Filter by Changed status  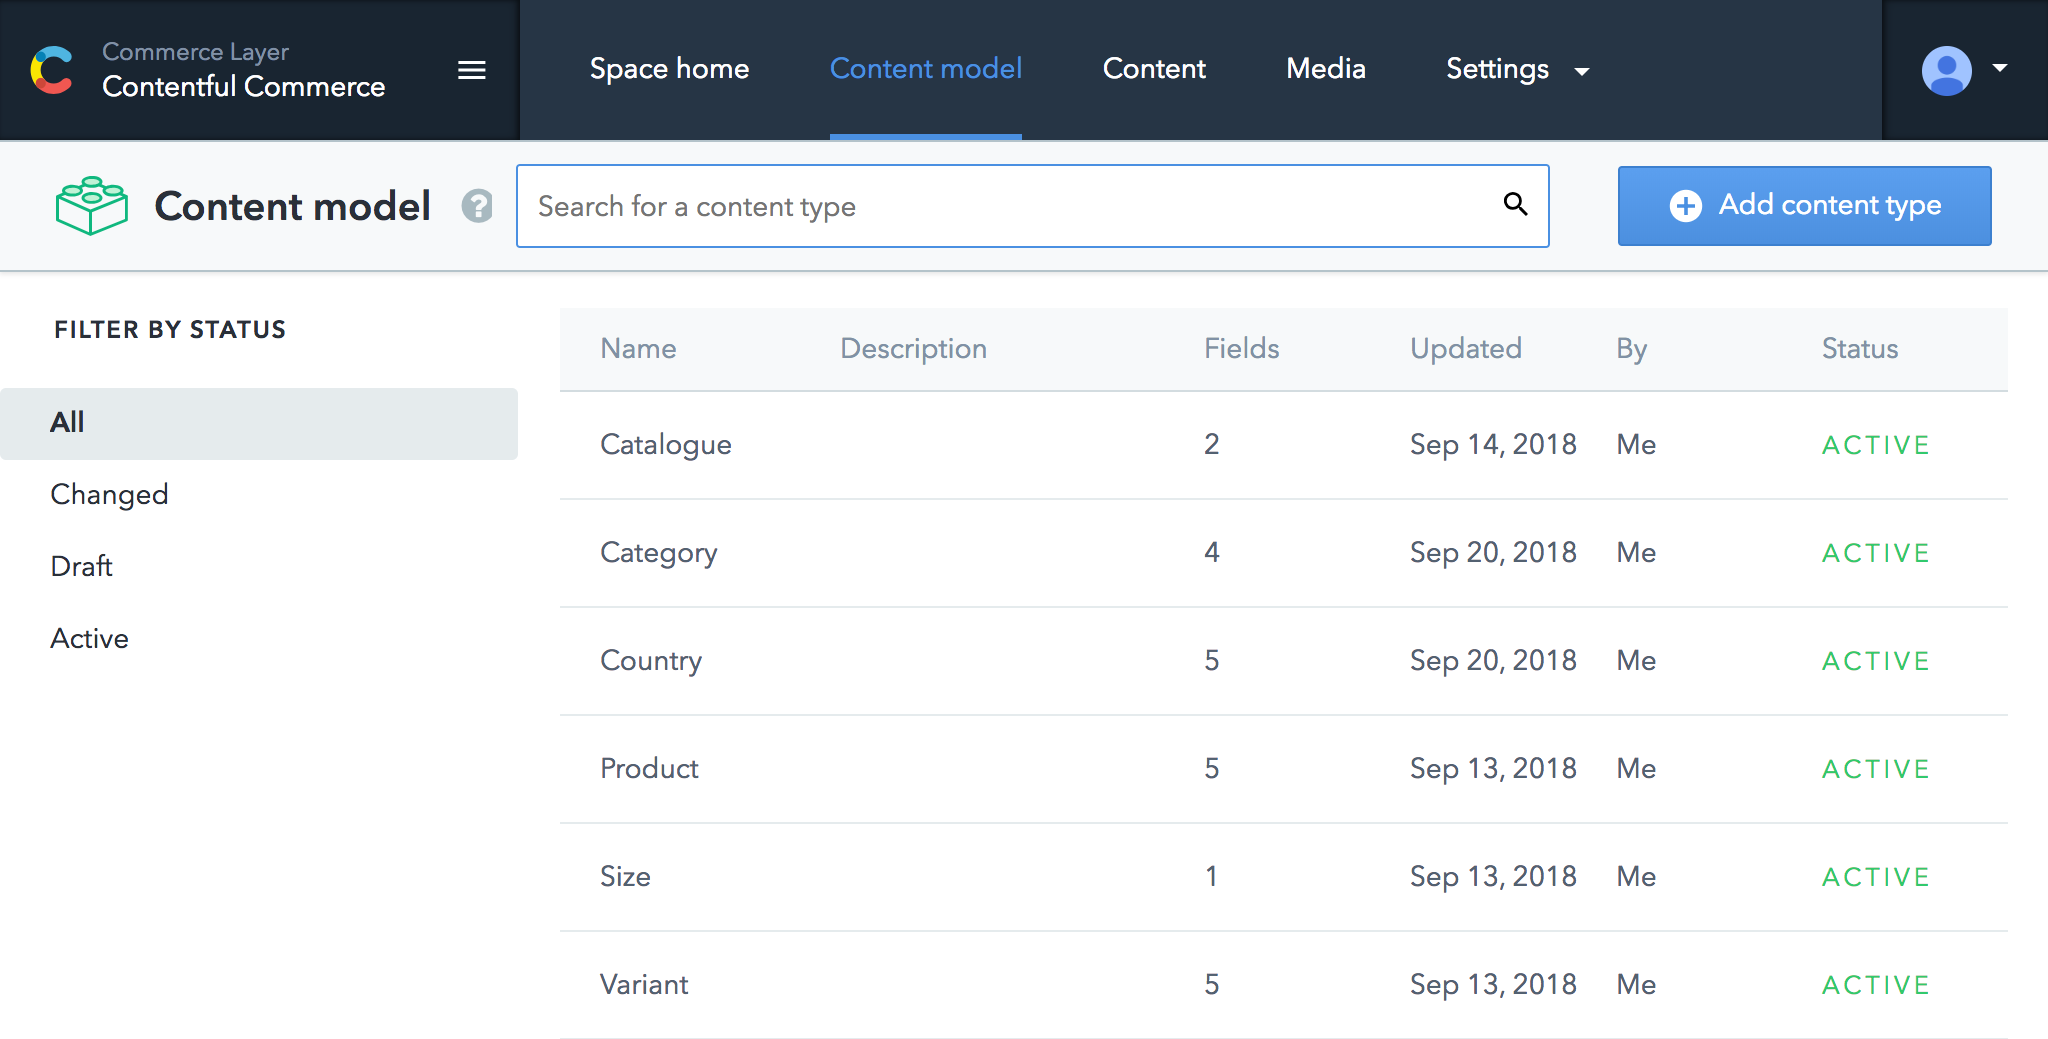[x=109, y=494]
